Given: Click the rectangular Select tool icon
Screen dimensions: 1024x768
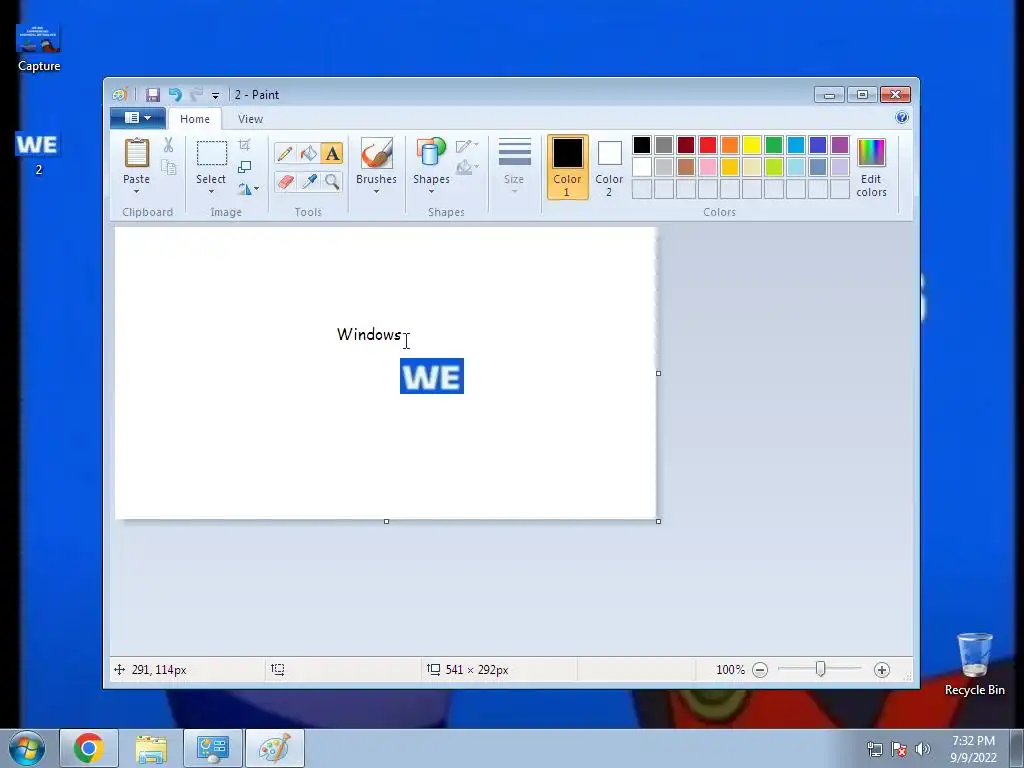Looking at the screenshot, I should [212, 153].
